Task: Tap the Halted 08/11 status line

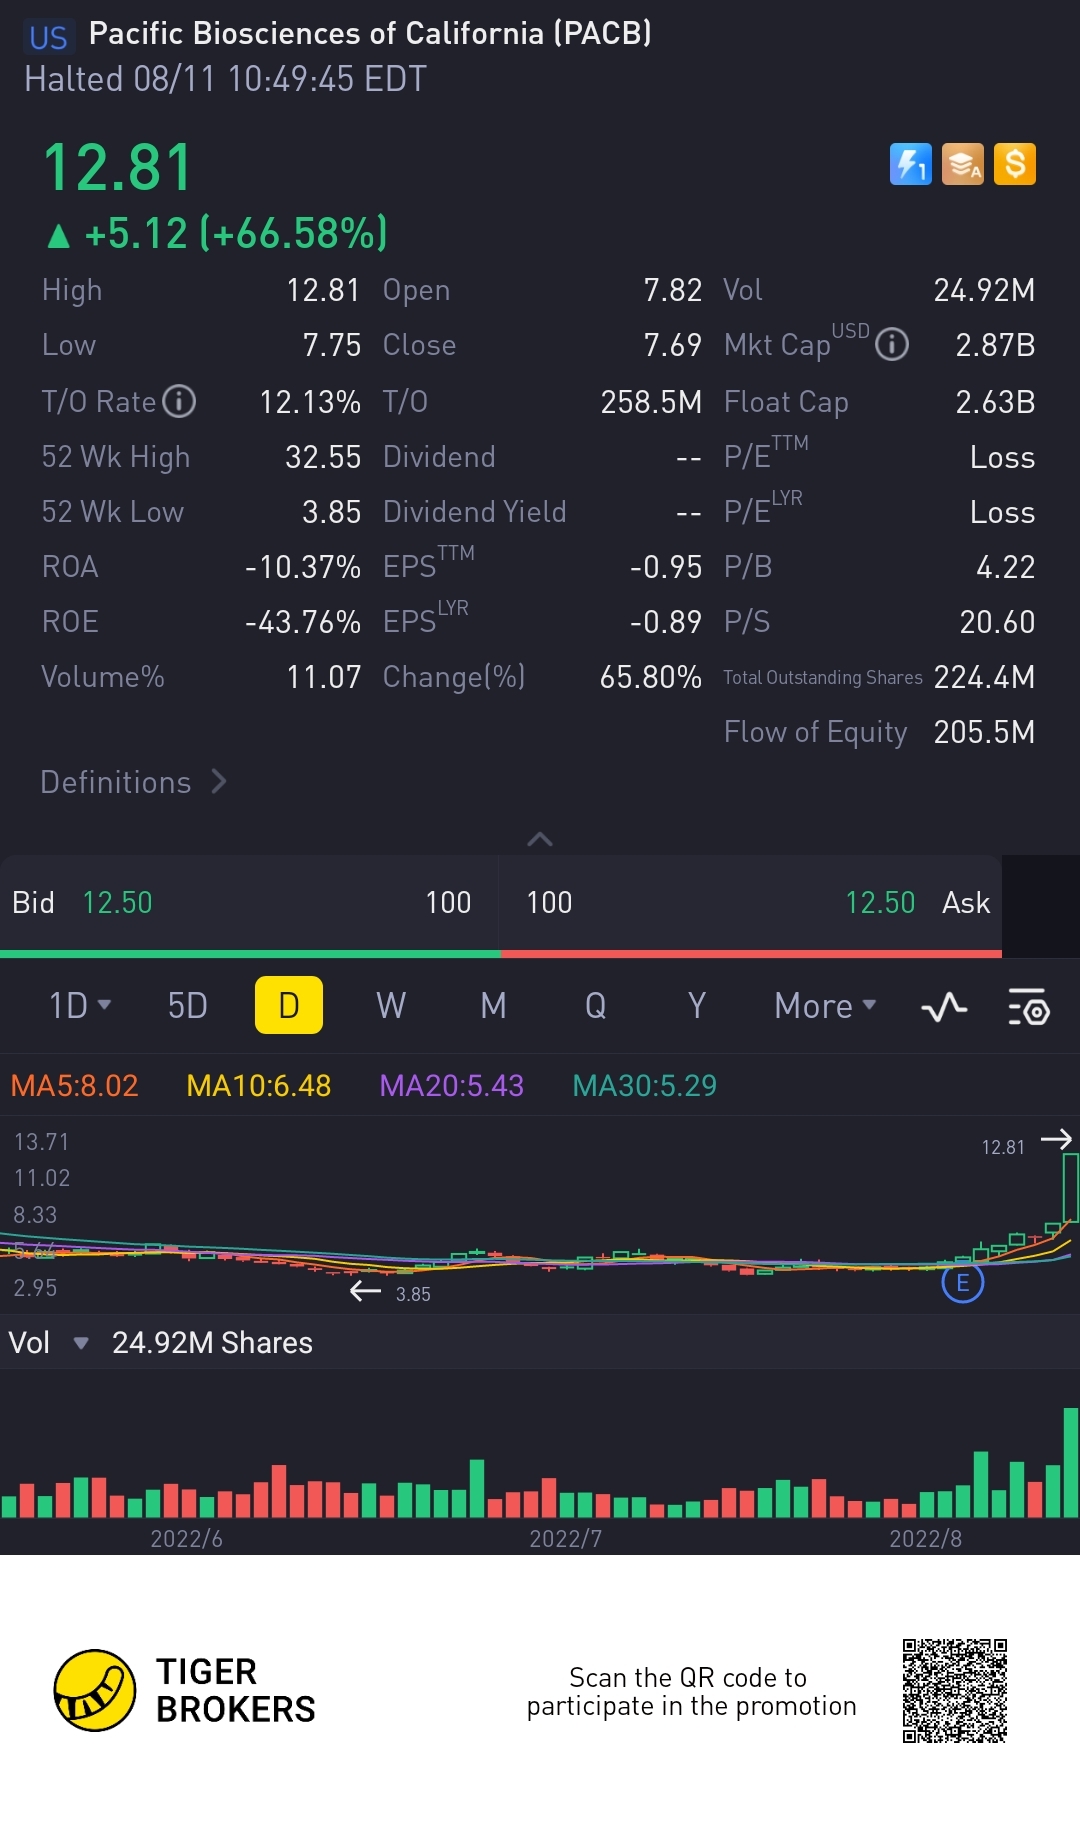Action: point(226,79)
